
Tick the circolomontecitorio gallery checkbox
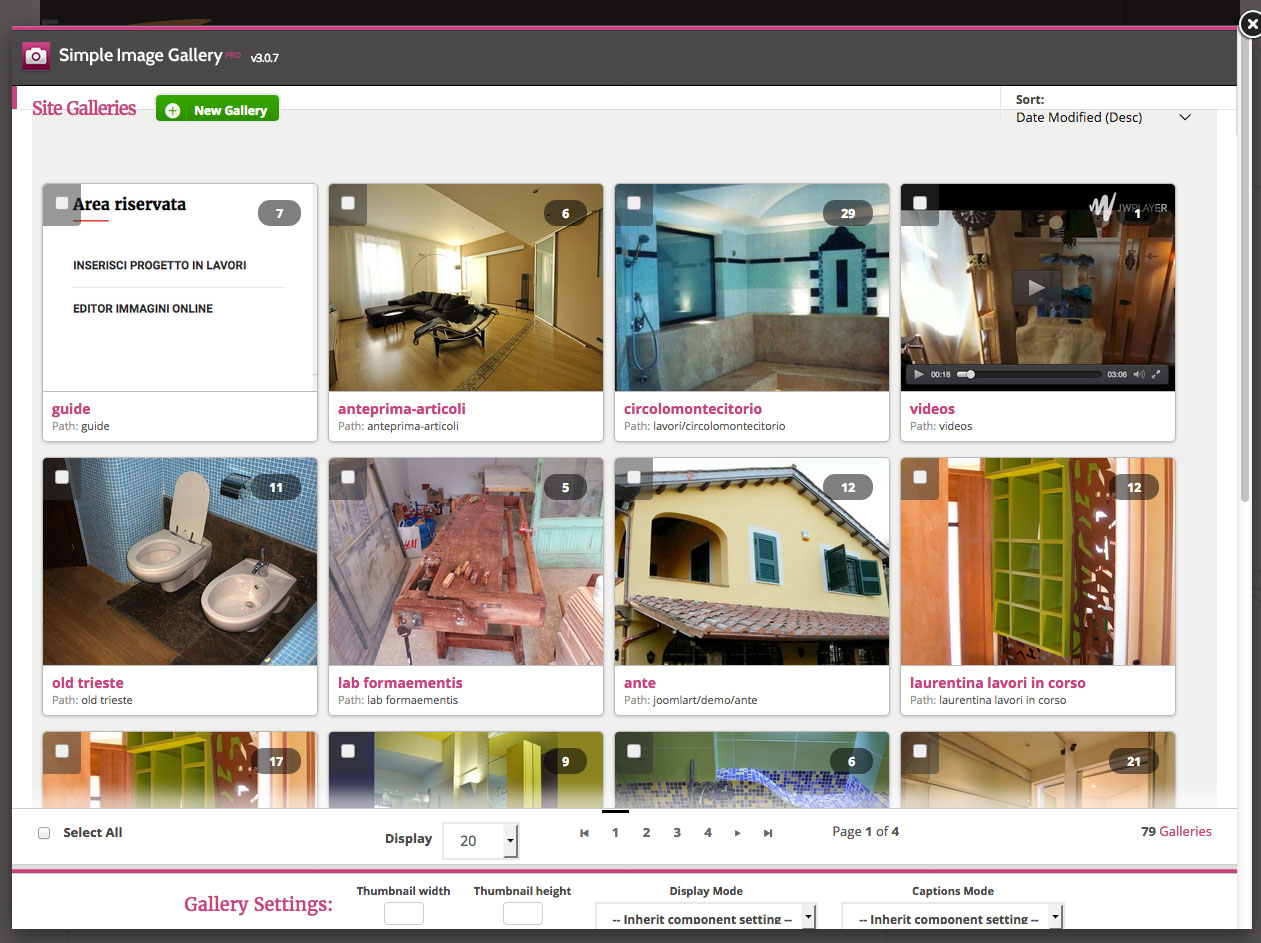634,203
